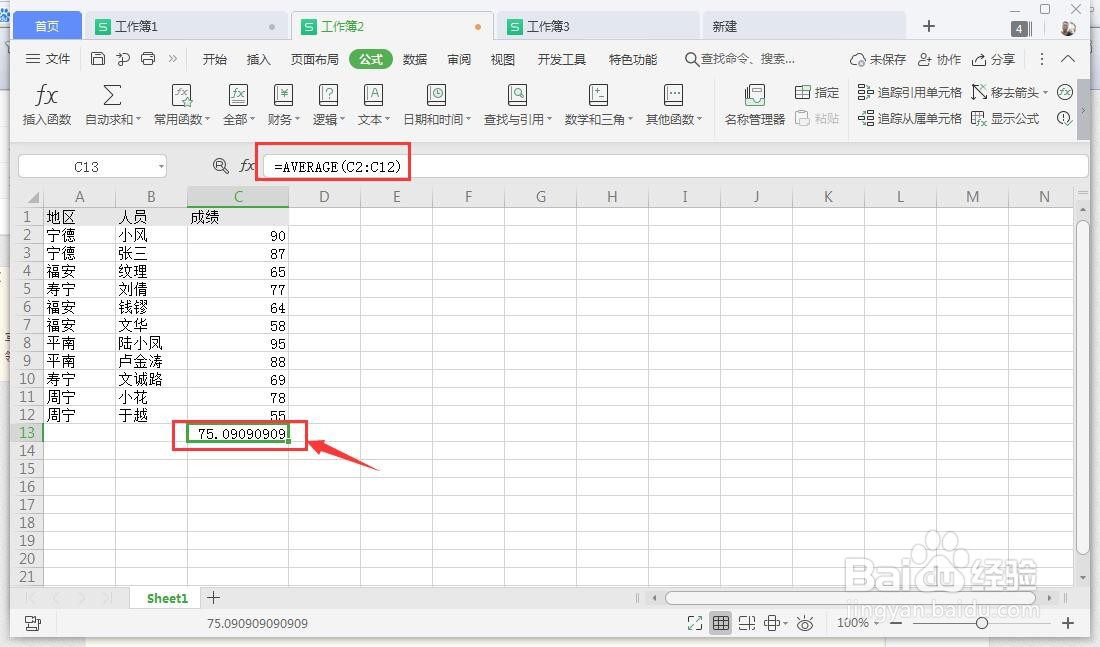The height and width of the screenshot is (647, 1100).
Task: Open the date and time functions icon
Action: click(436, 95)
